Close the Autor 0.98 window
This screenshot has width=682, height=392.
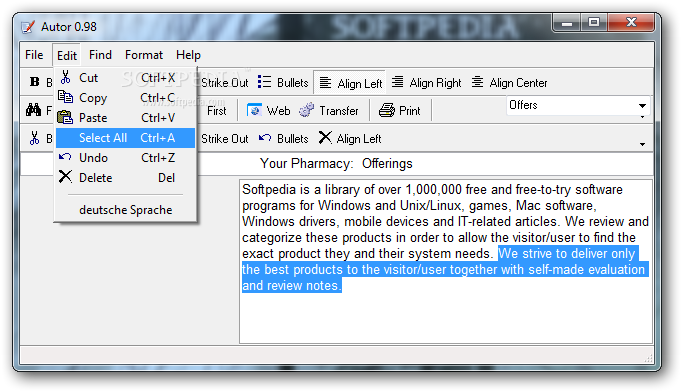(631, 23)
